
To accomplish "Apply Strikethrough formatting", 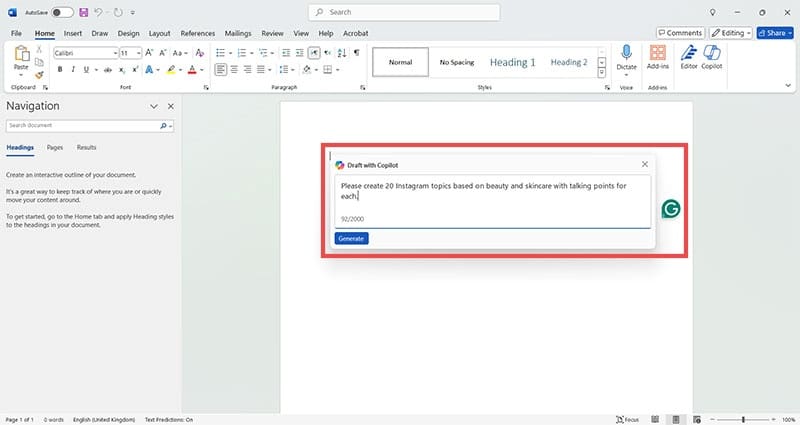I will click(108, 69).
